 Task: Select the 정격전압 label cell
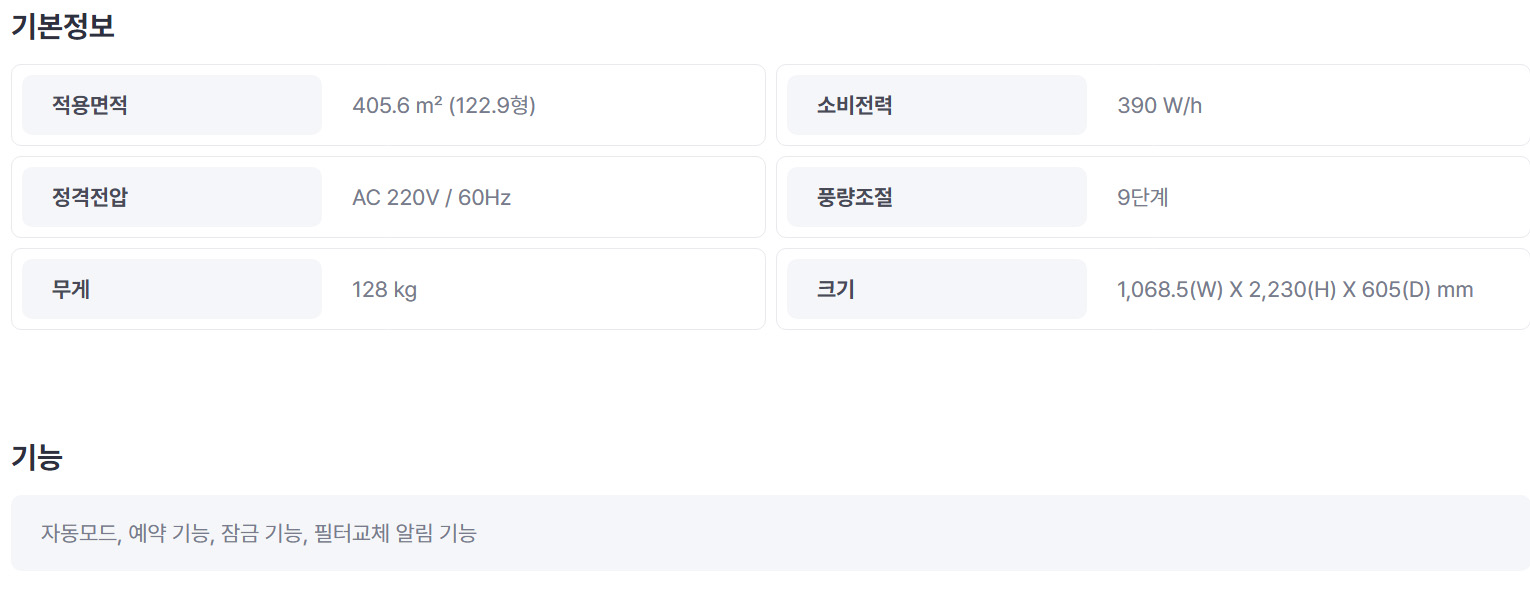[x=172, y=197]
